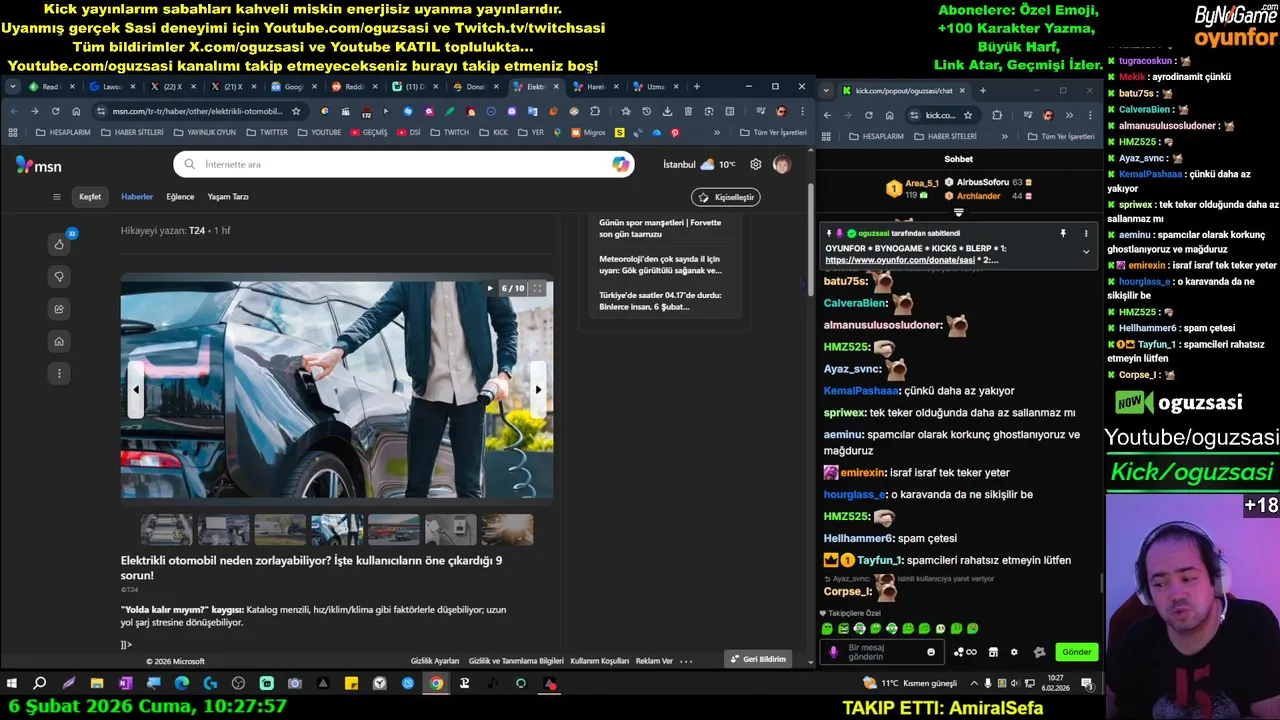
Task: Show hidden bookmarks chevron in Kick window
Action: [1005, 136]
